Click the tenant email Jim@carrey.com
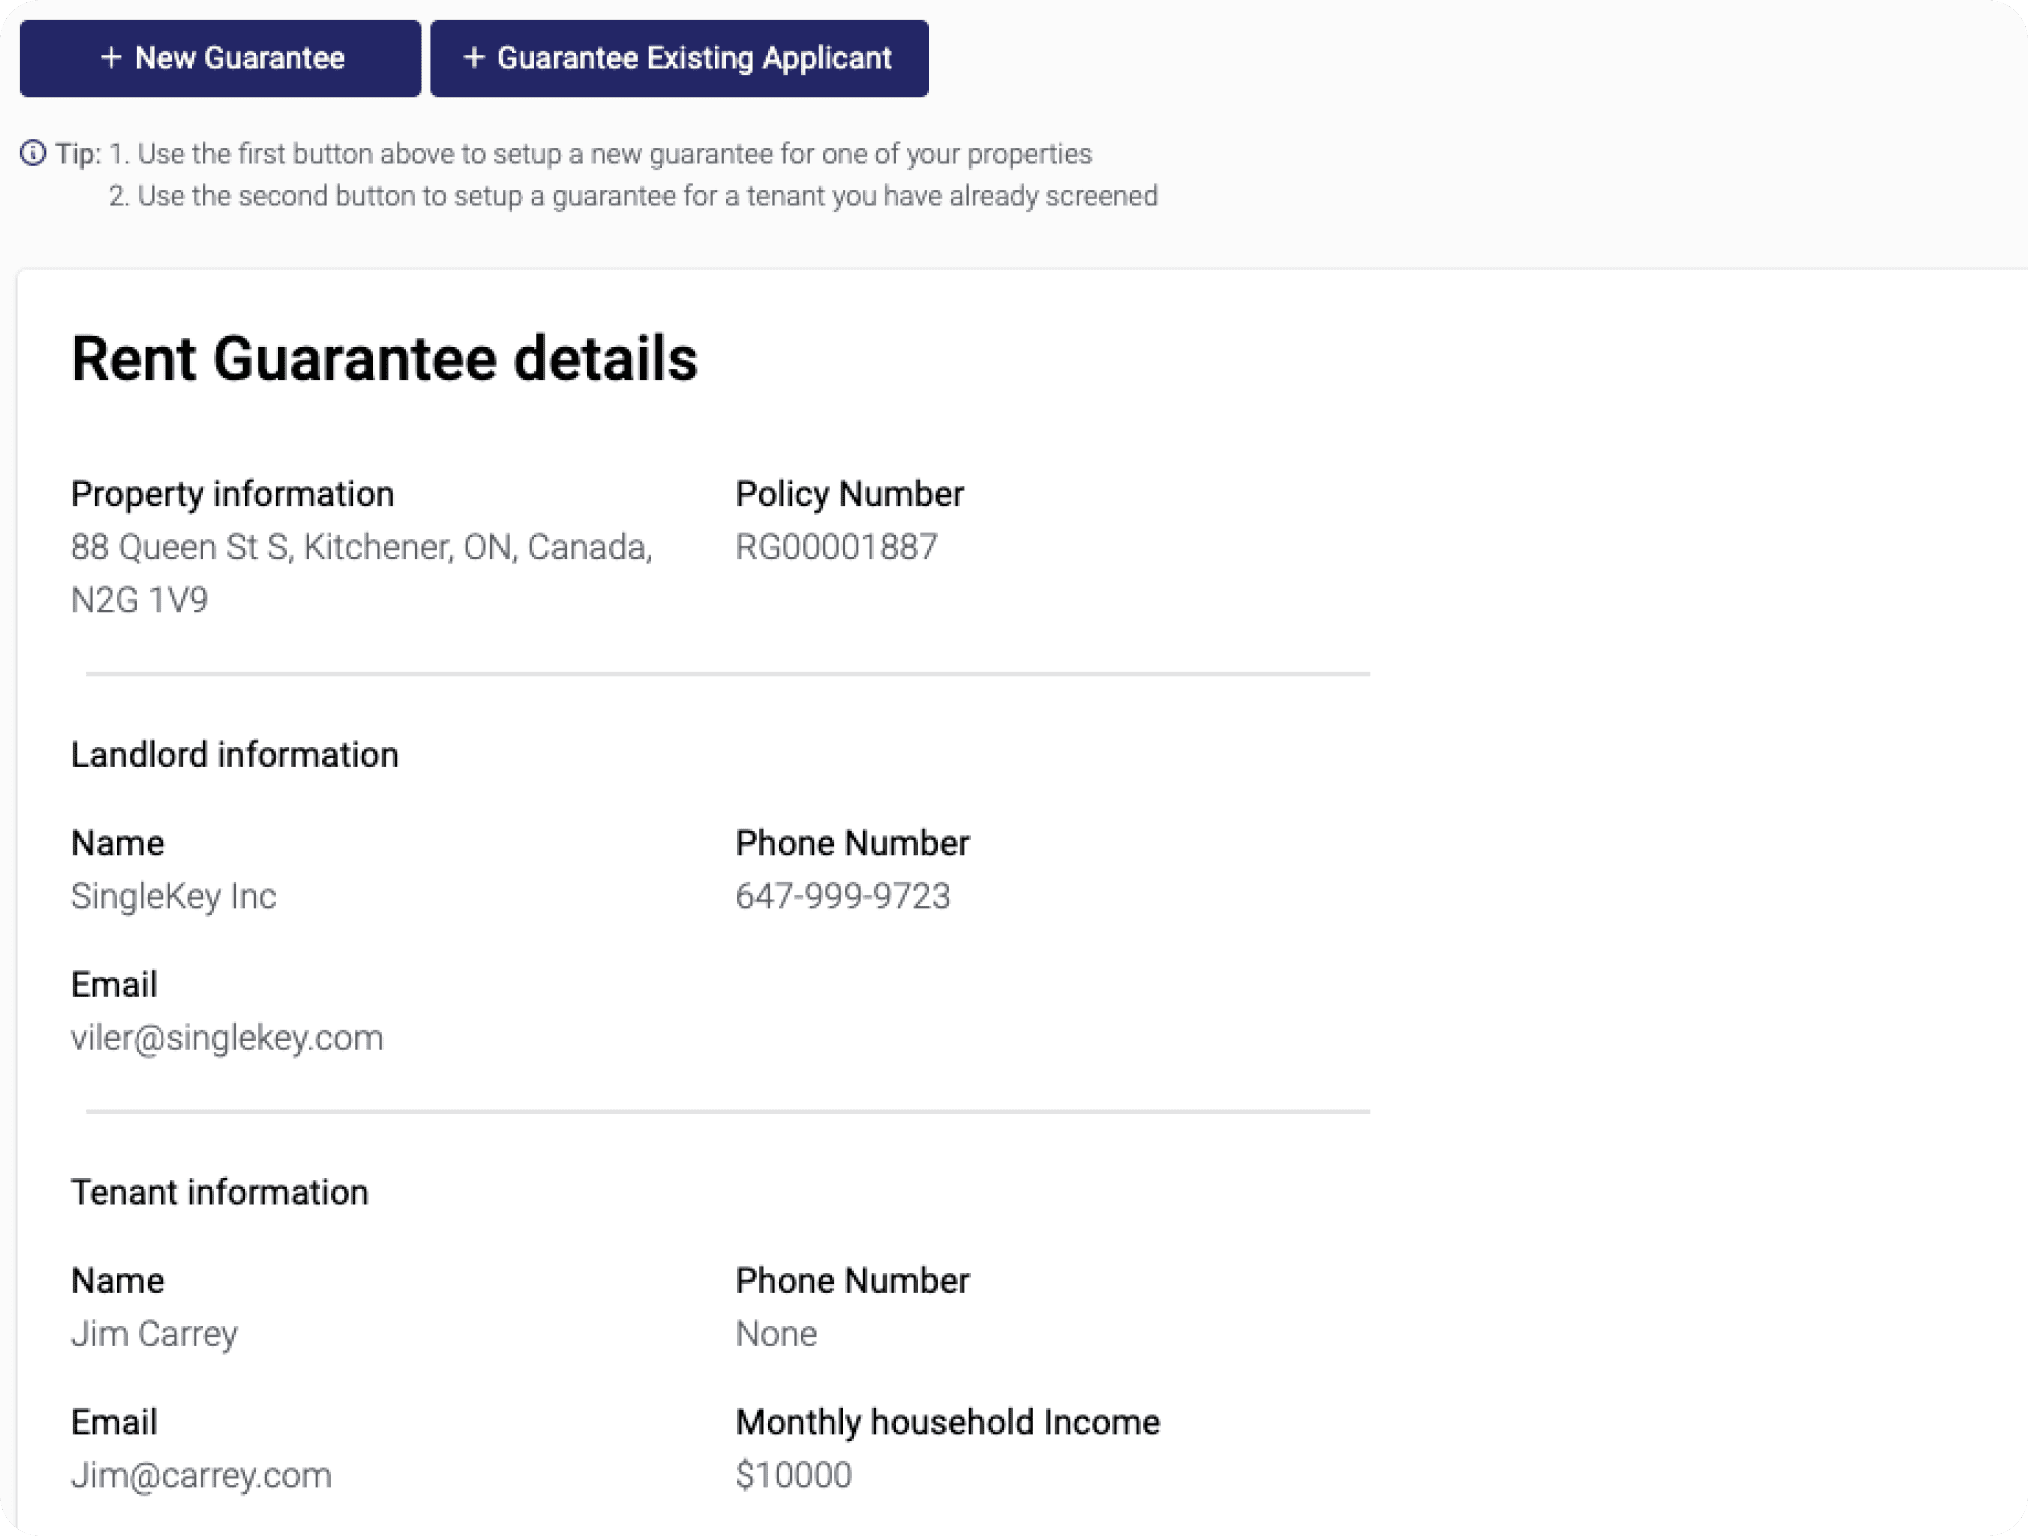This screenshot has width=2028, height=1536. 201,1475
